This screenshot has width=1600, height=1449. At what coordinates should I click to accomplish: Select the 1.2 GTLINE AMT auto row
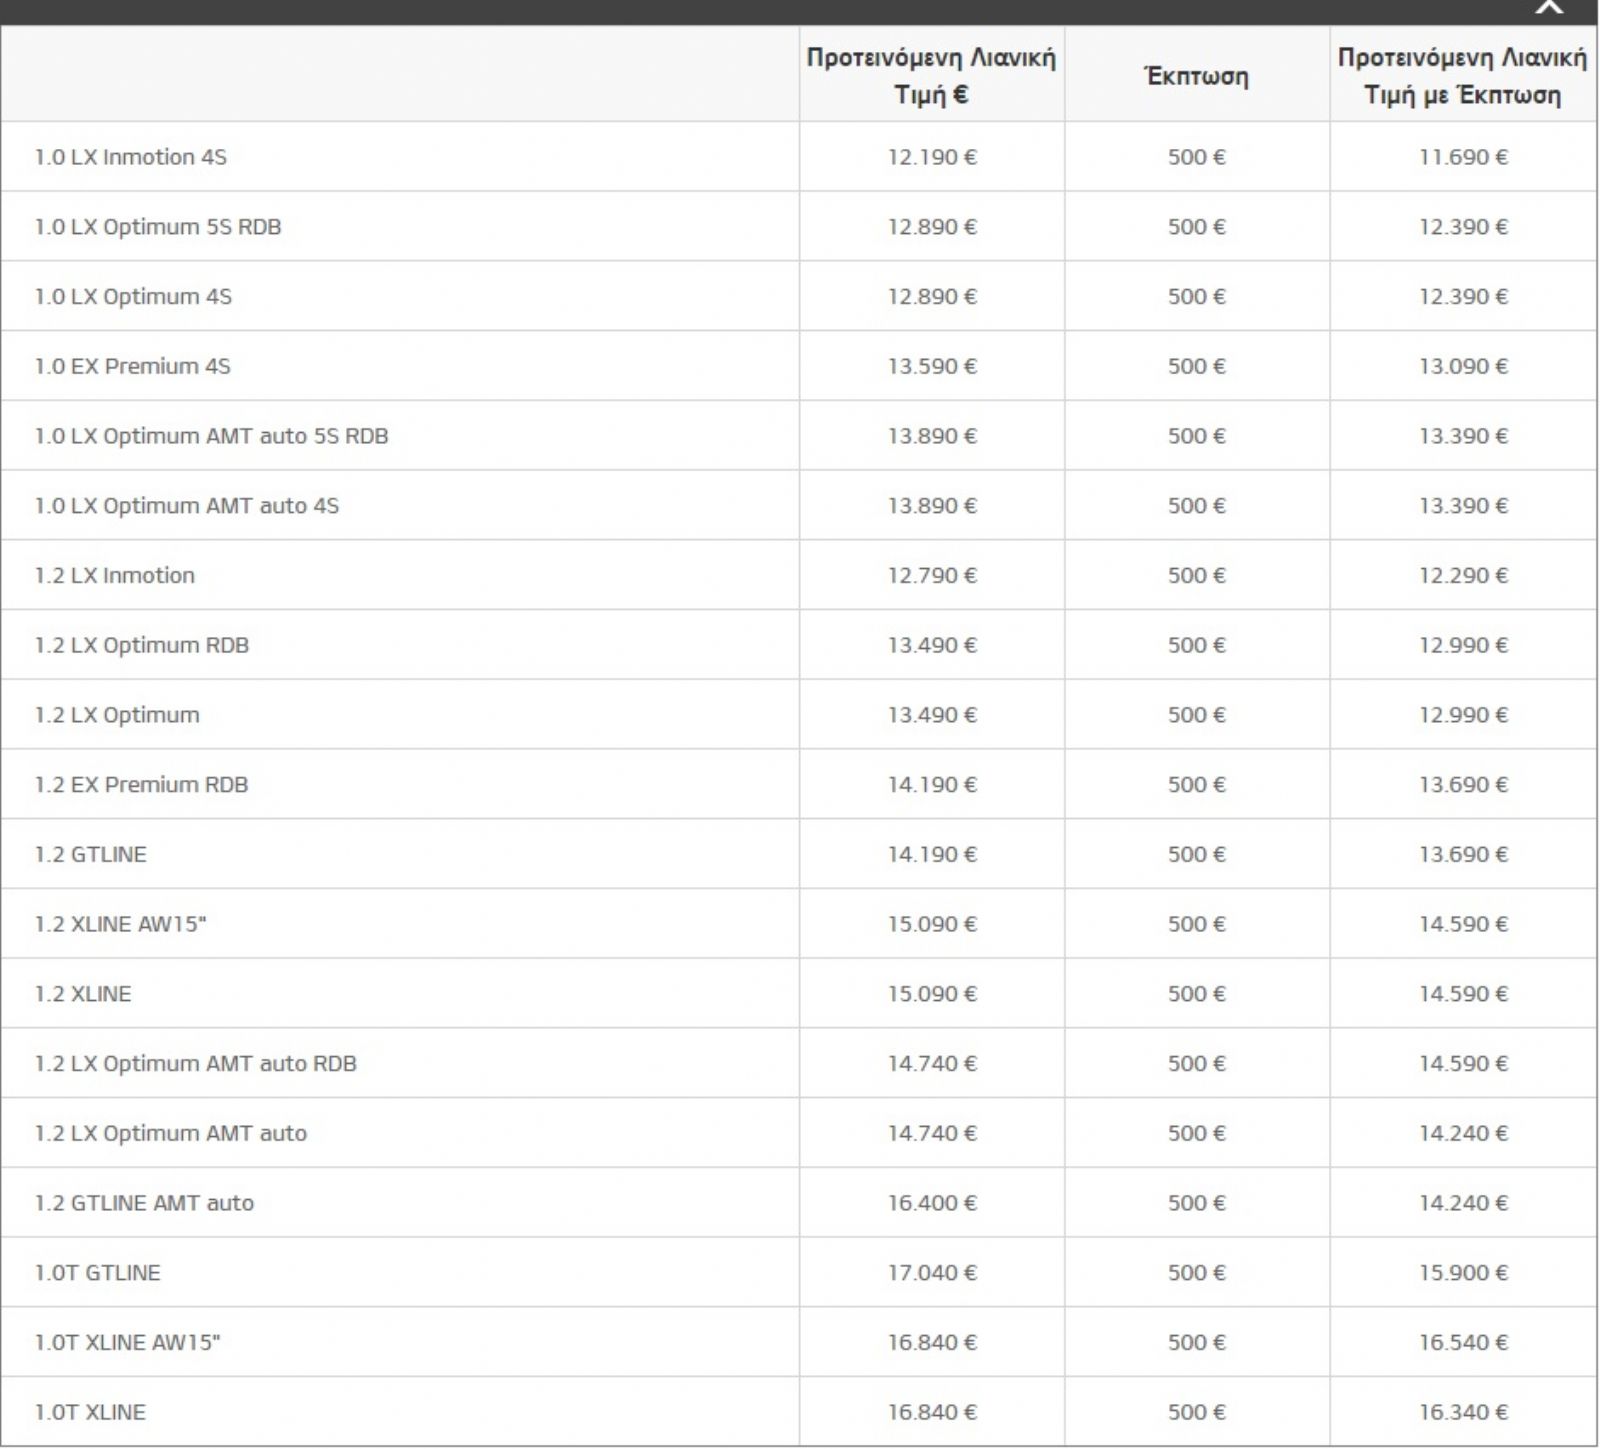pos(798,1202)
